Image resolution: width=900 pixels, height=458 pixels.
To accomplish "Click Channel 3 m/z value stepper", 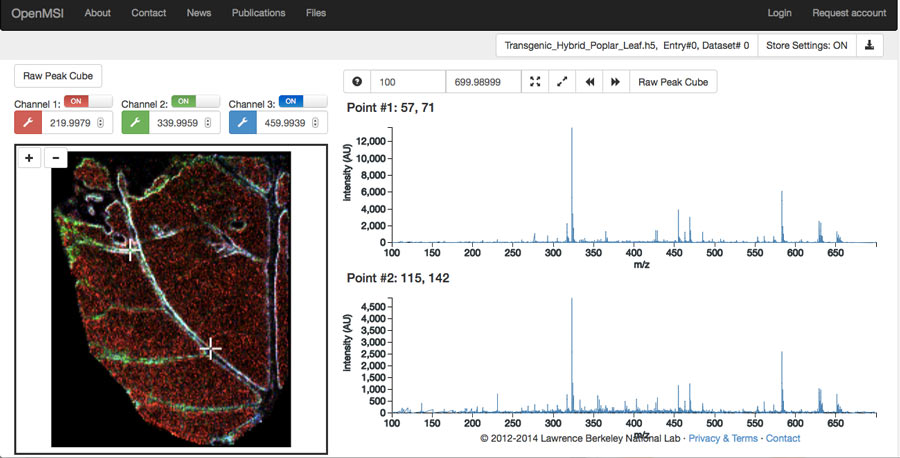I will coord(315,123).
